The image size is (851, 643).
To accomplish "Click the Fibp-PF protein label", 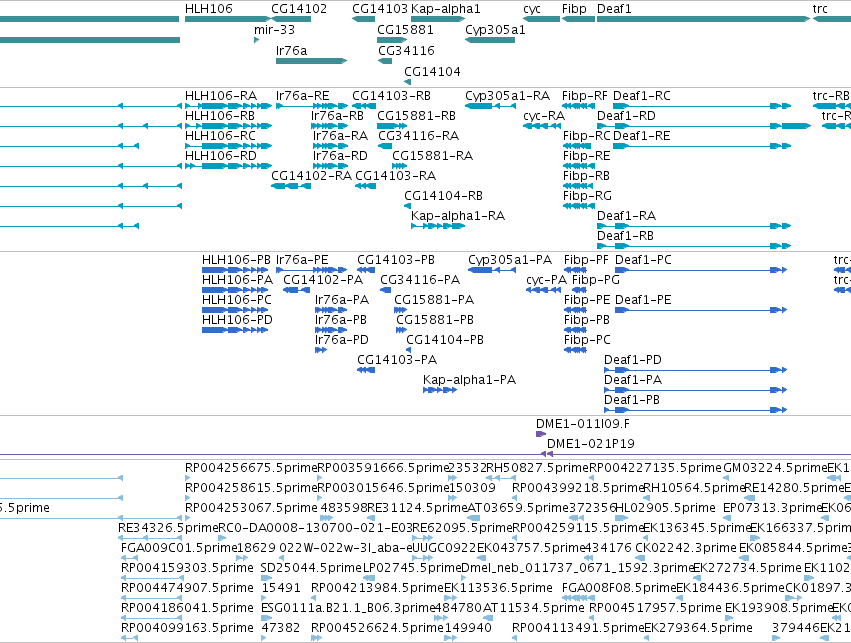I will click(x=586, y=260).
